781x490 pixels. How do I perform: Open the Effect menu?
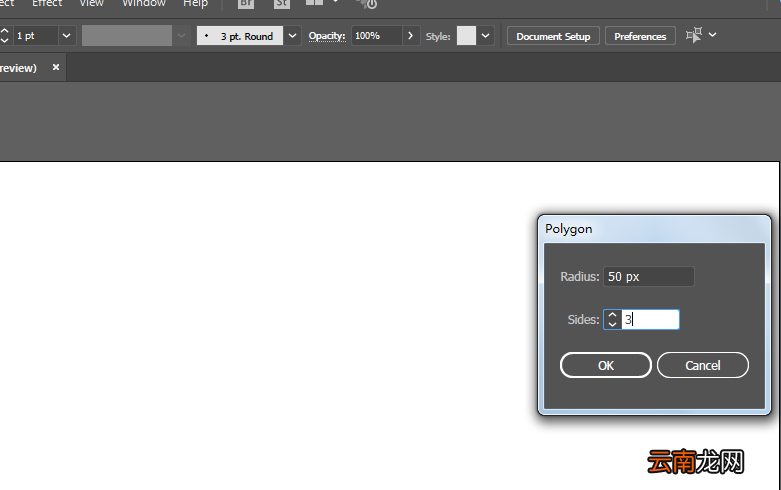47,3
